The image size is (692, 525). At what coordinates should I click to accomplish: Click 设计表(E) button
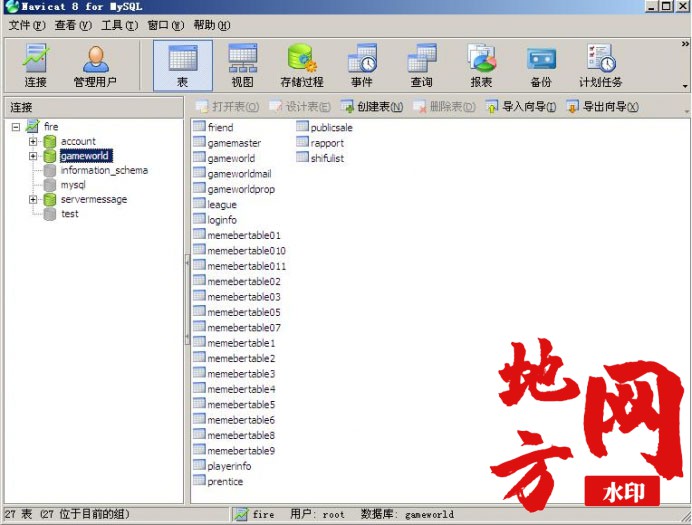pos(300,106)
